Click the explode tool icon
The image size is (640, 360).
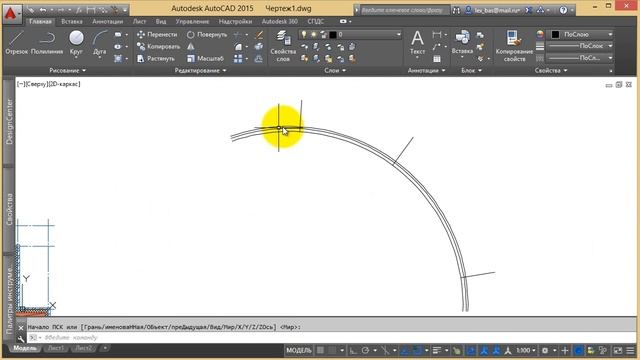258,47
